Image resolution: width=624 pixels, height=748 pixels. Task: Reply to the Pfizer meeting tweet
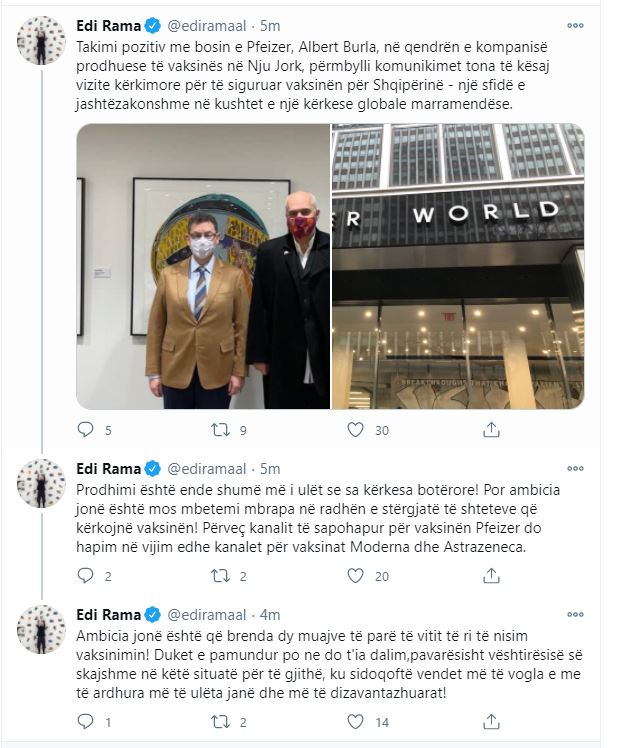click(85, 430)
